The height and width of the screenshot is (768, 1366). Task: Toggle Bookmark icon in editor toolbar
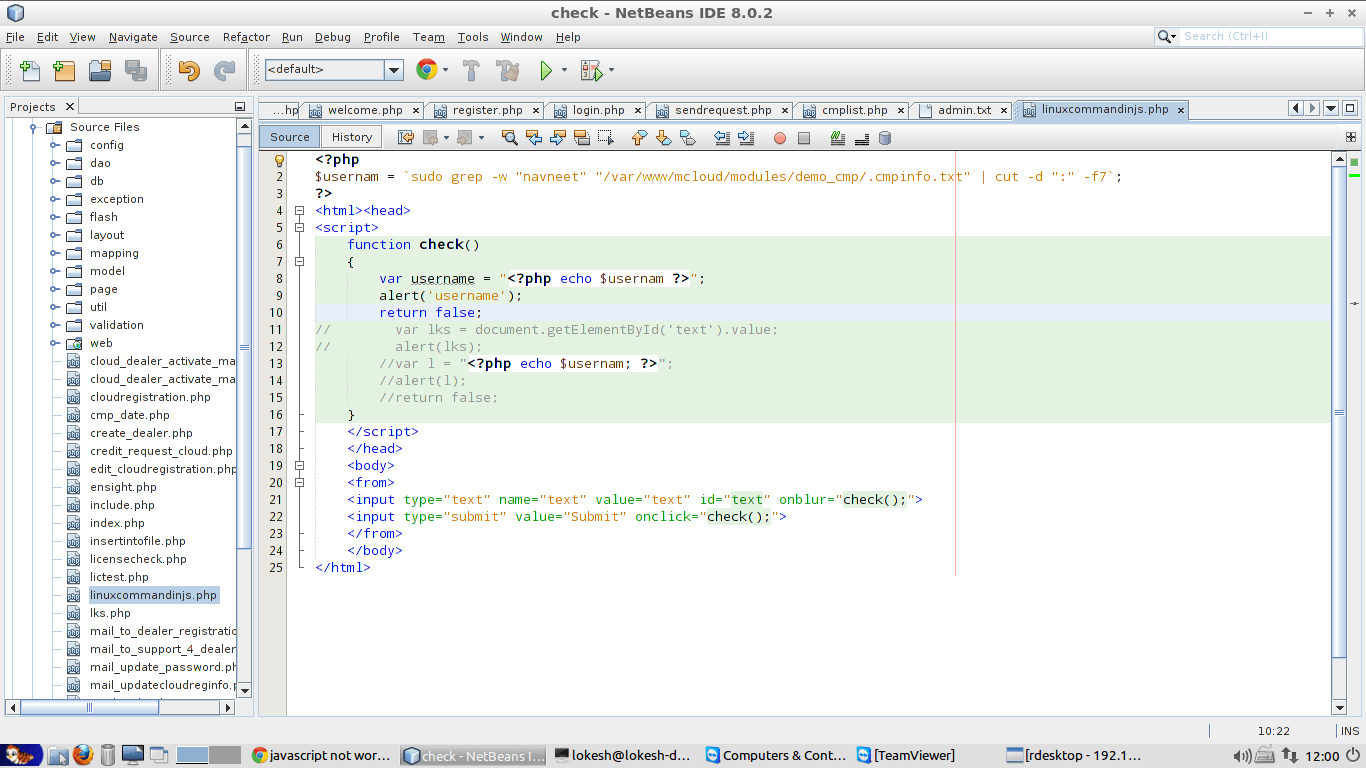(x=687, y=138)
